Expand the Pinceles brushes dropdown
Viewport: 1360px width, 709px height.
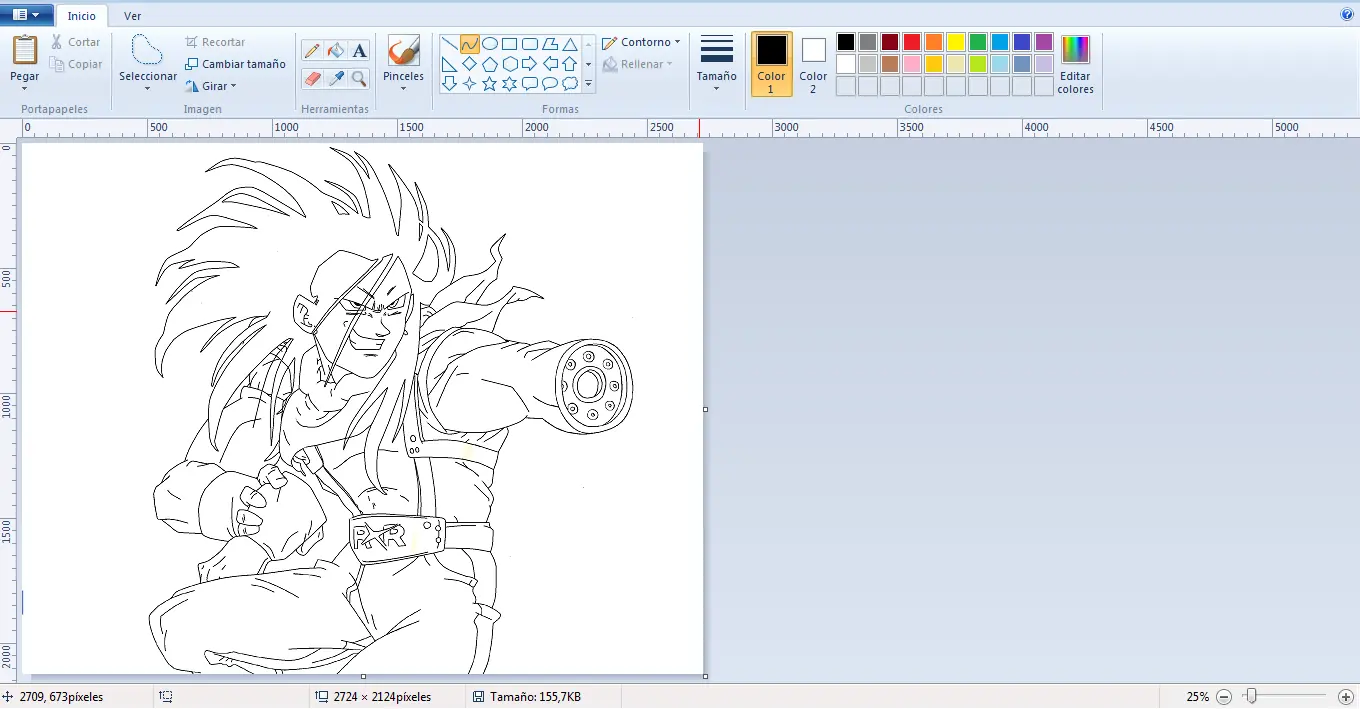point(404,89)
